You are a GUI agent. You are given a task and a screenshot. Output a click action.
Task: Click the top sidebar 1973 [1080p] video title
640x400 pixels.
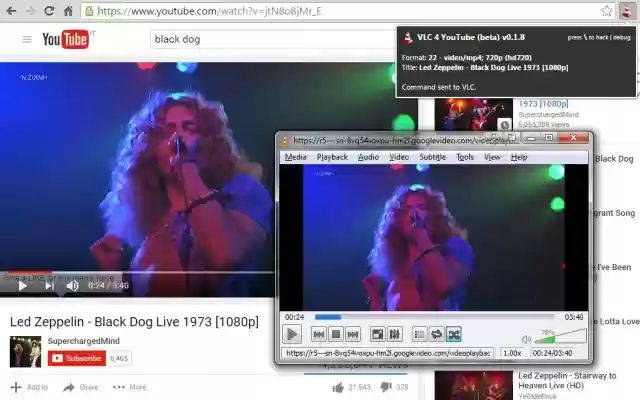pyautogui.click(x=543, y=104)
